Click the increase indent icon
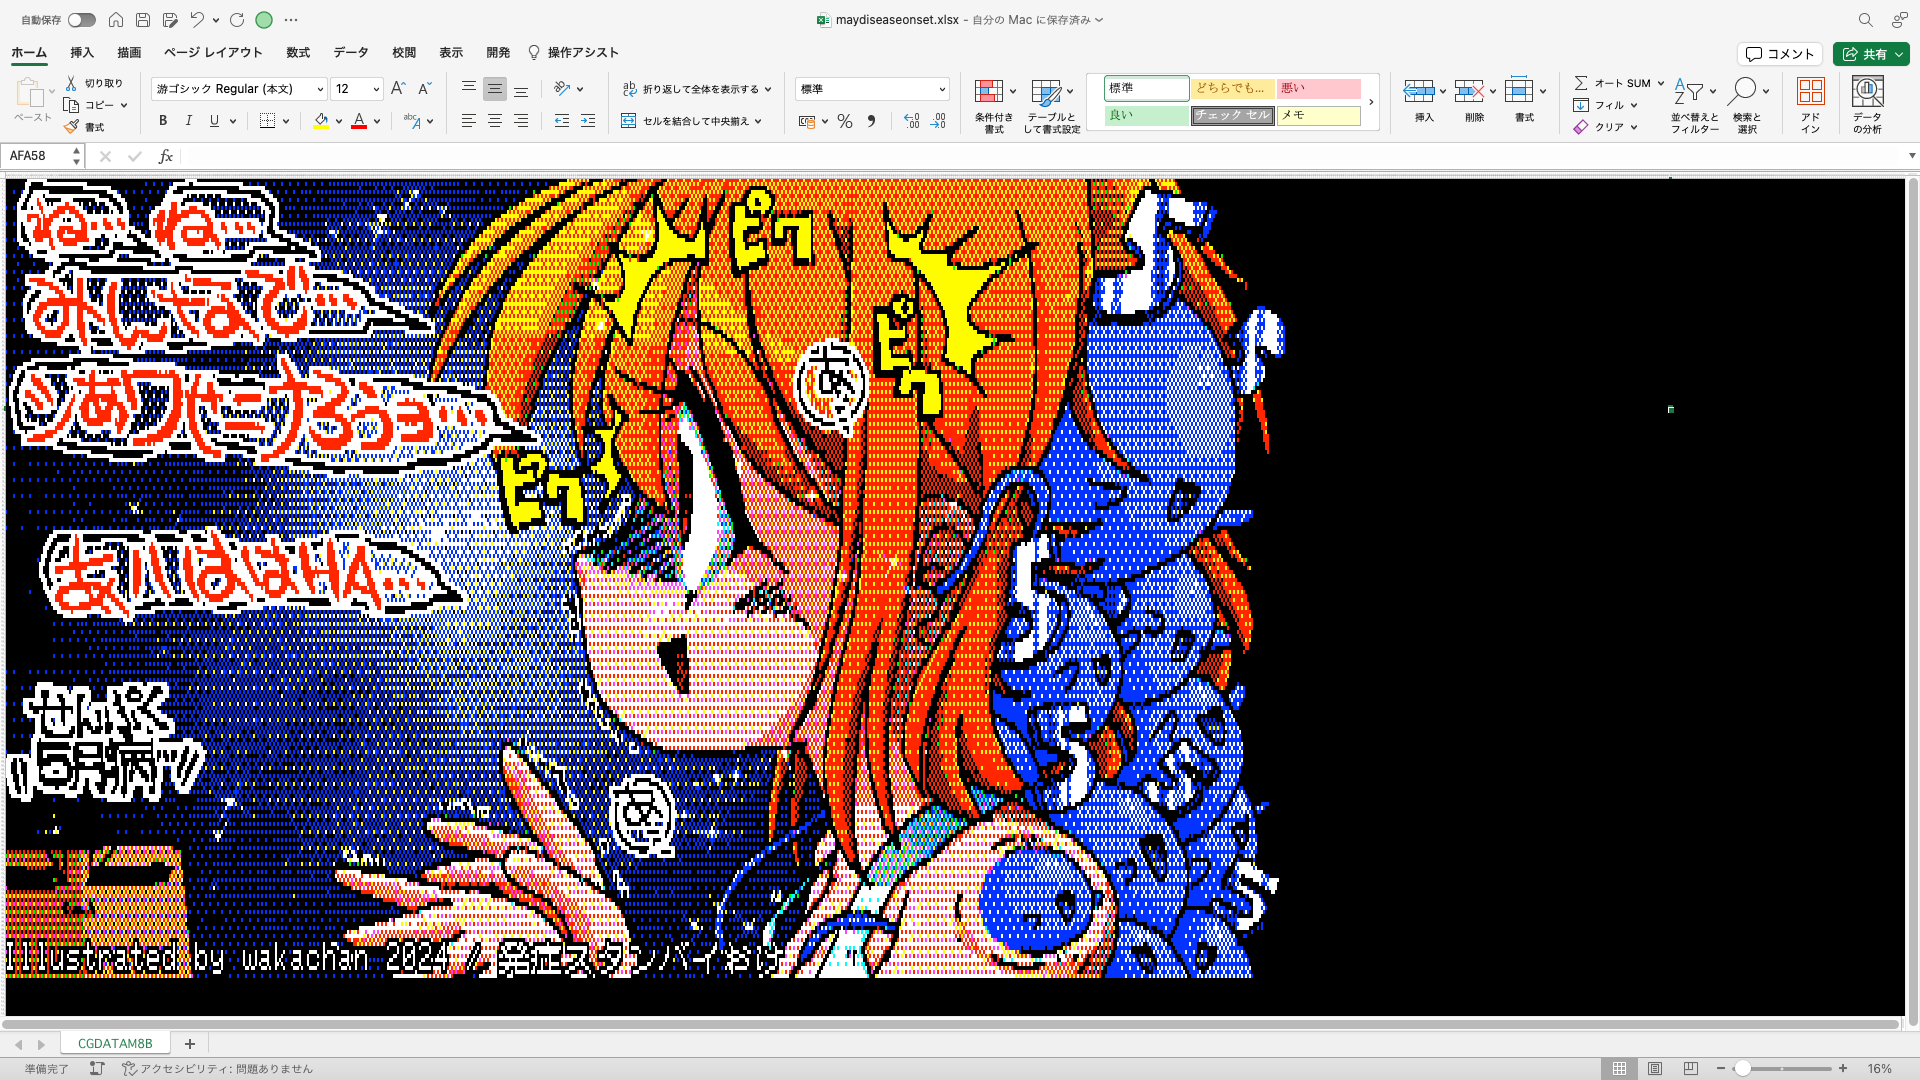 pos(588,121)
